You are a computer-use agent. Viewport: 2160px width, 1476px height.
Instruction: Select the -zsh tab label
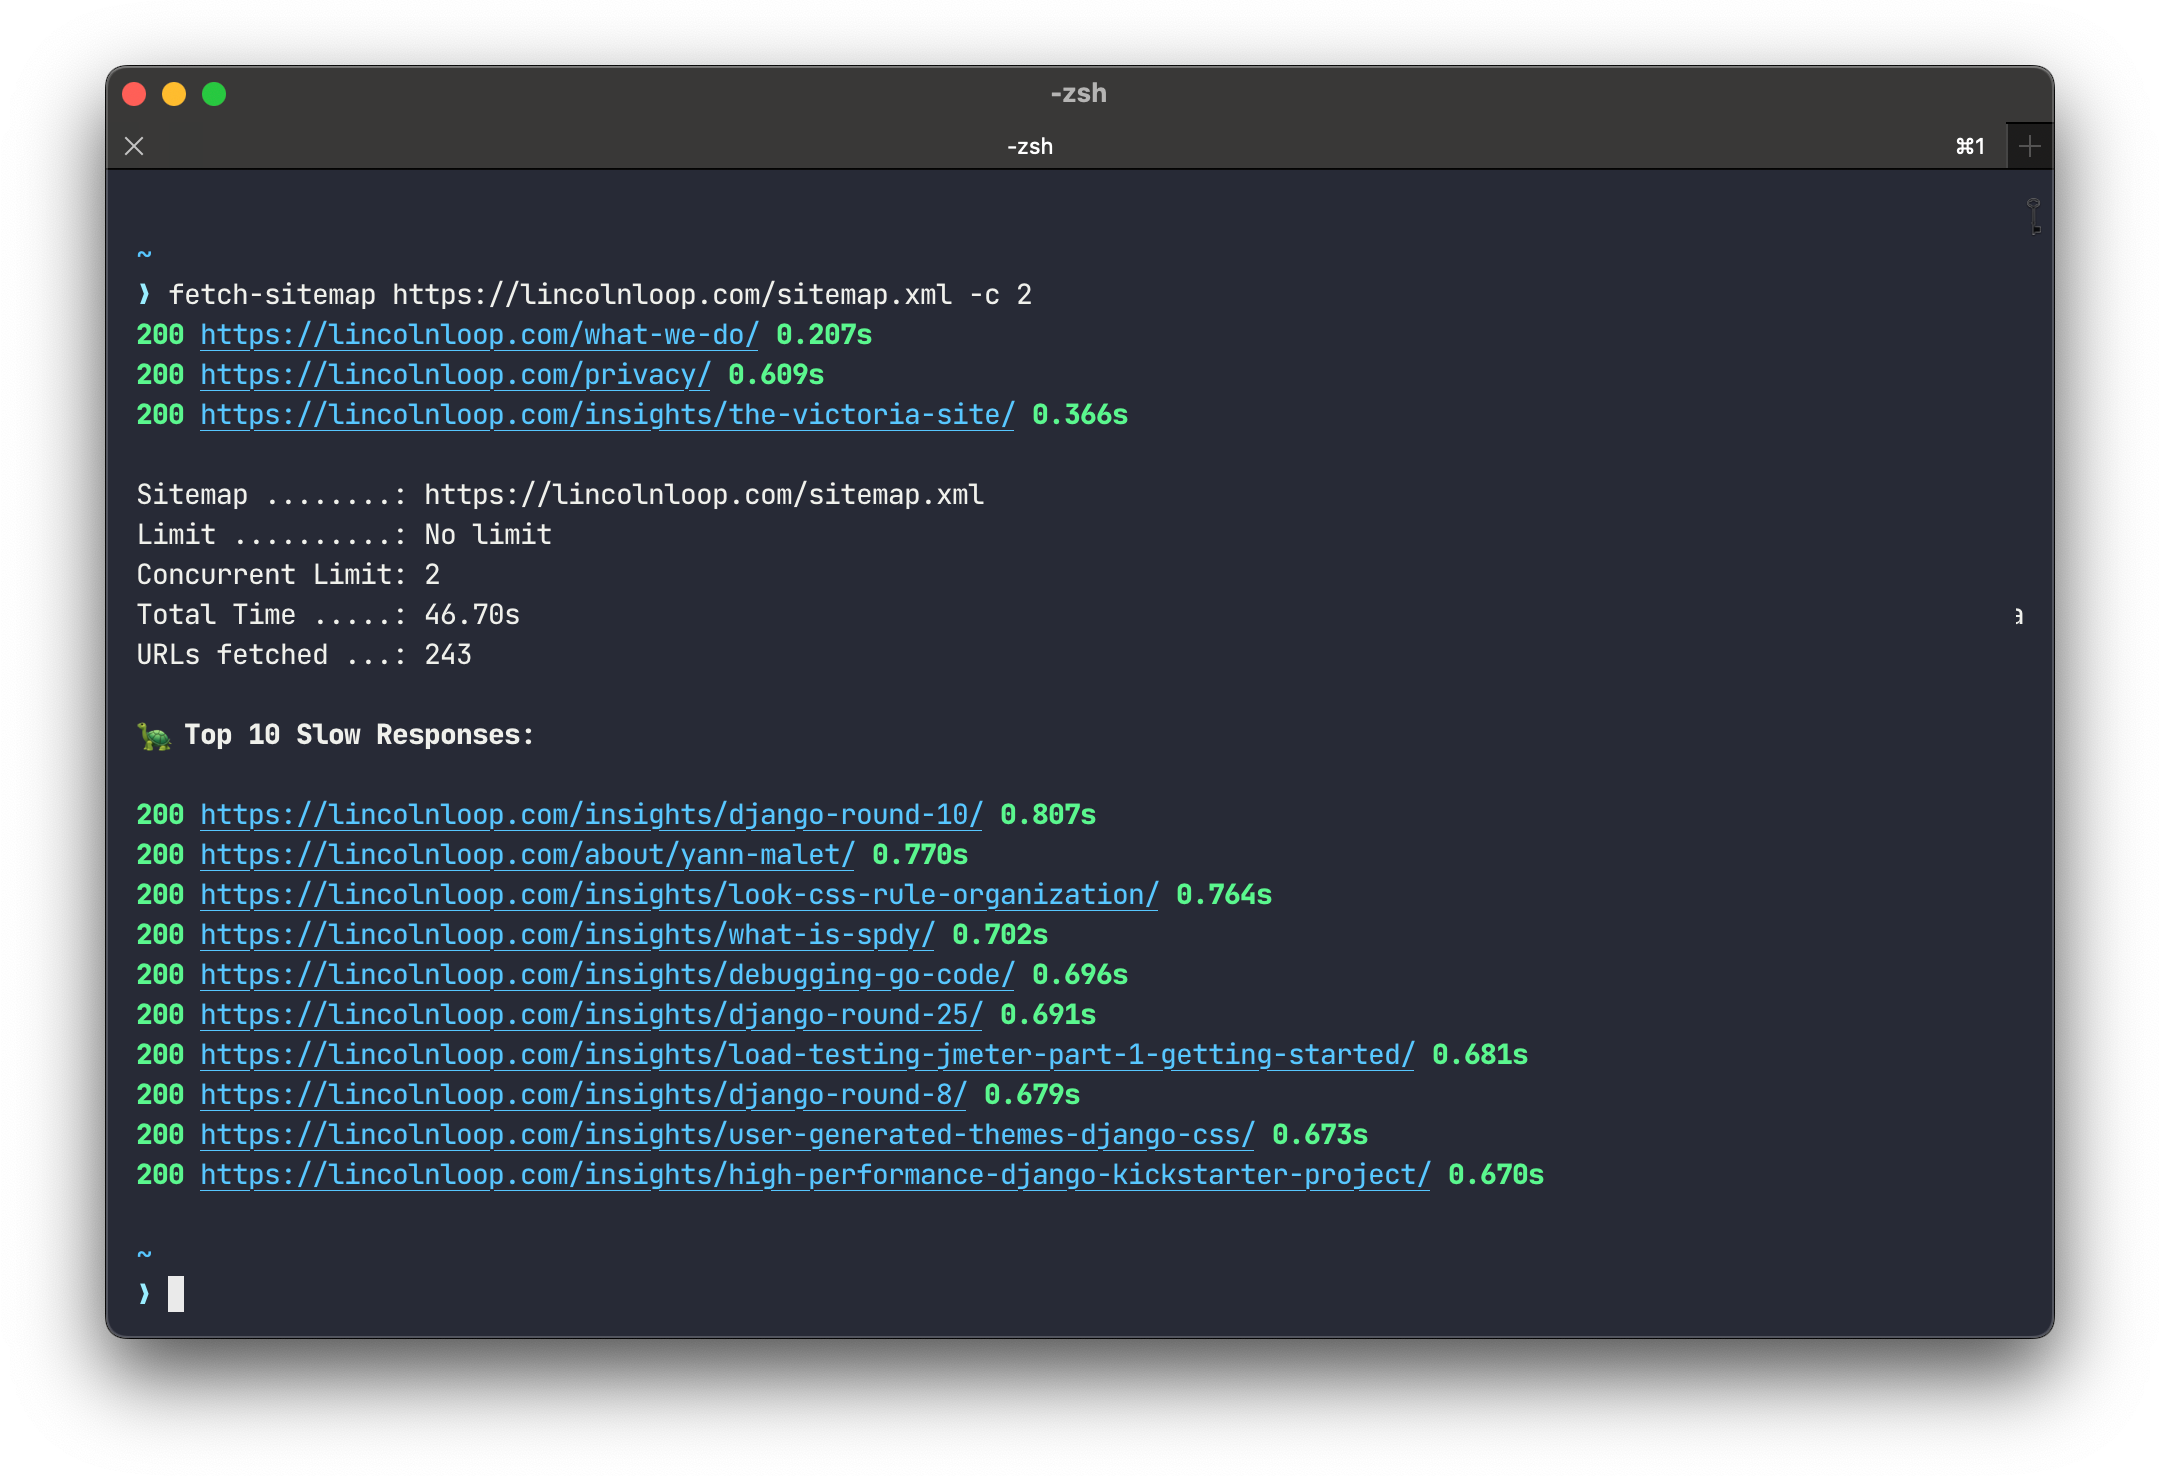click(1029, 147)
